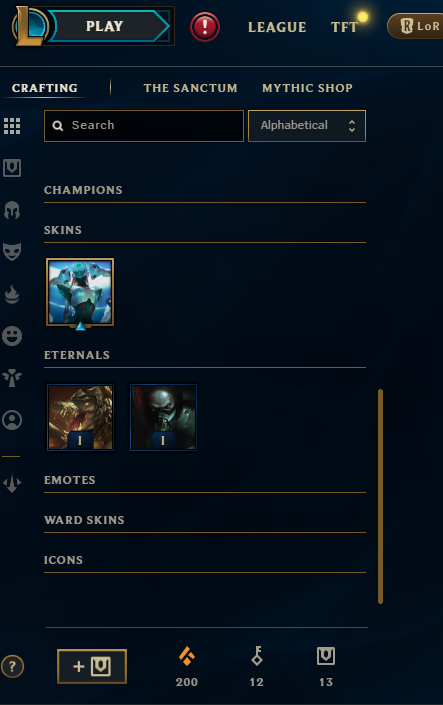Open the Alphabetical sort dropdown
The height and width of the screenshot is (705, 443).
pos(307,125)
